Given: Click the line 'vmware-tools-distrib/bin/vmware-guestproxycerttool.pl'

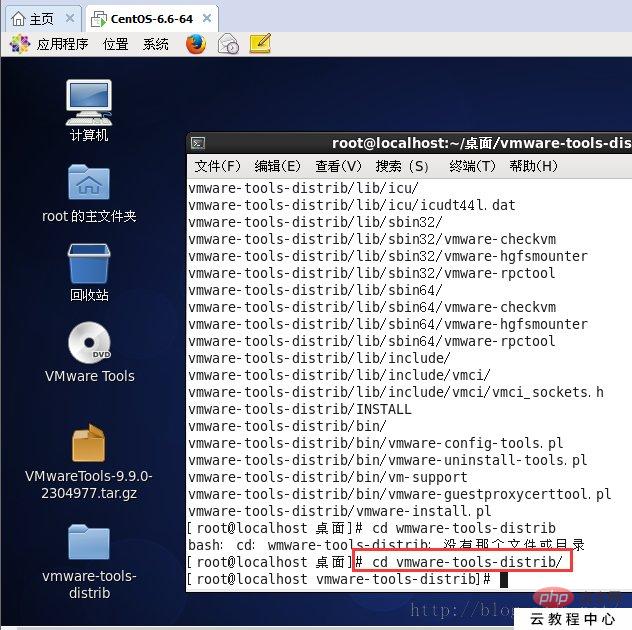Looking at the screenshot, I should 400,494.
